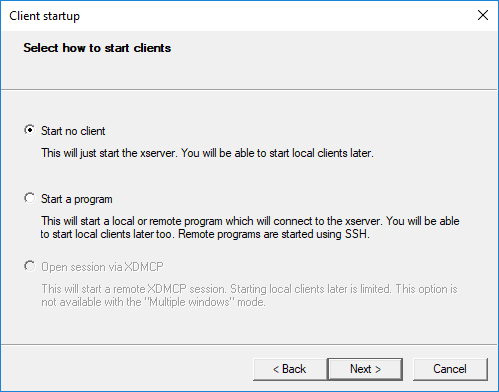Select the Start no client radio button

[x=30, y=130]
